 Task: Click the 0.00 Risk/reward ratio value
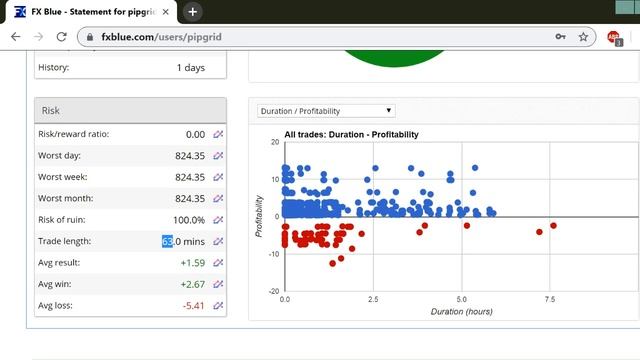[196, 134]
